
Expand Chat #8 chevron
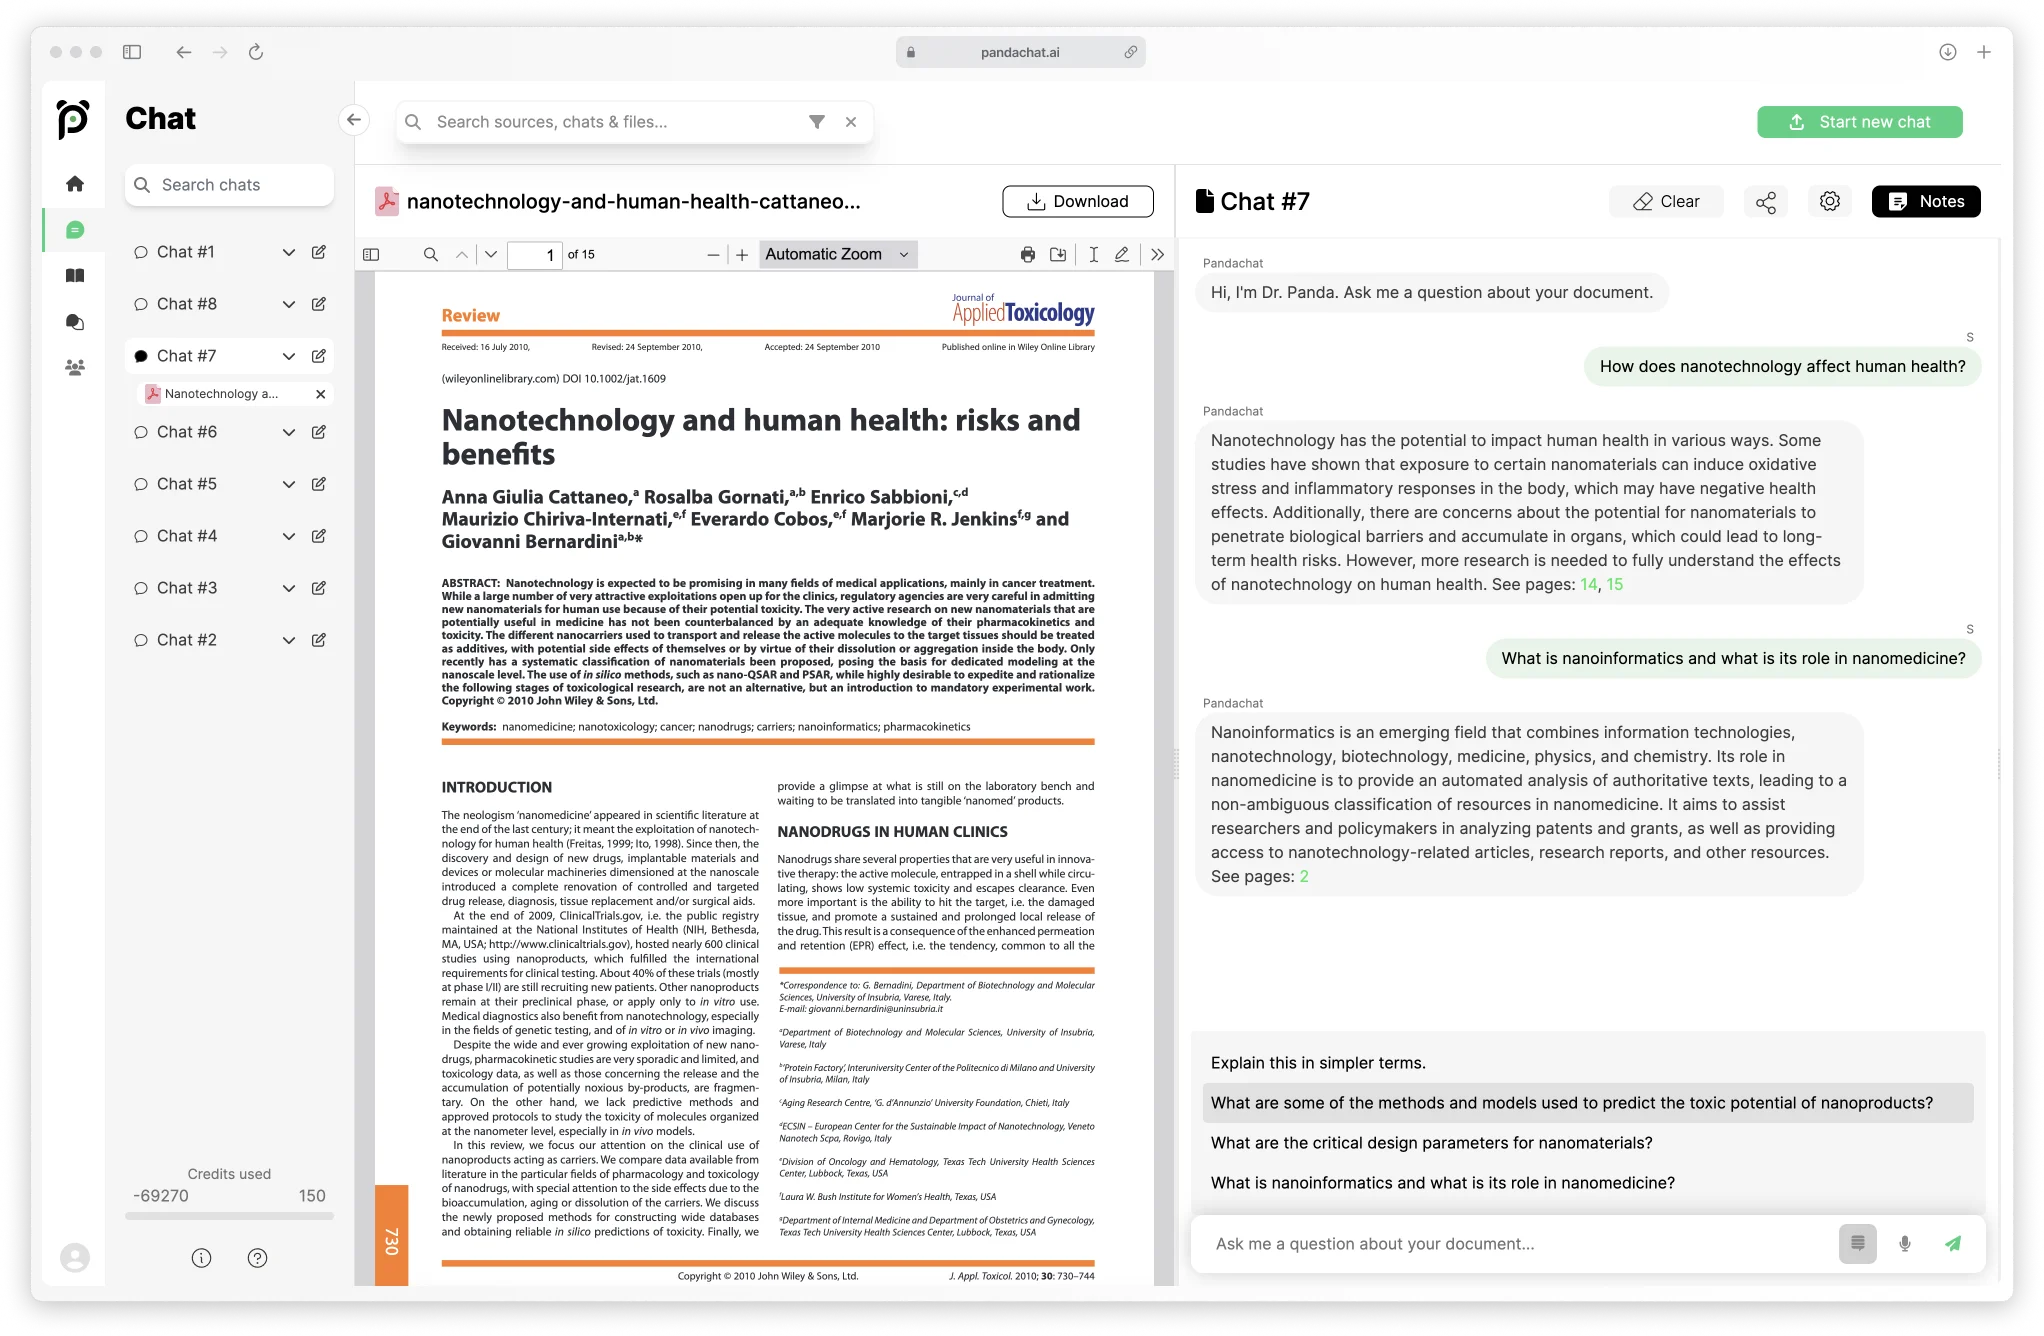pyautogui.click(x=289, y=304)
